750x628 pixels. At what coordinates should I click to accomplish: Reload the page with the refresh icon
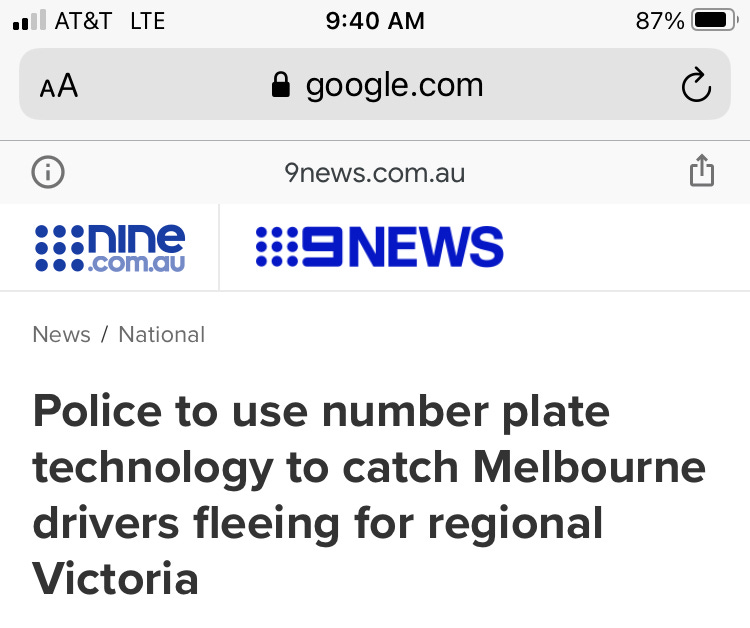696,85
